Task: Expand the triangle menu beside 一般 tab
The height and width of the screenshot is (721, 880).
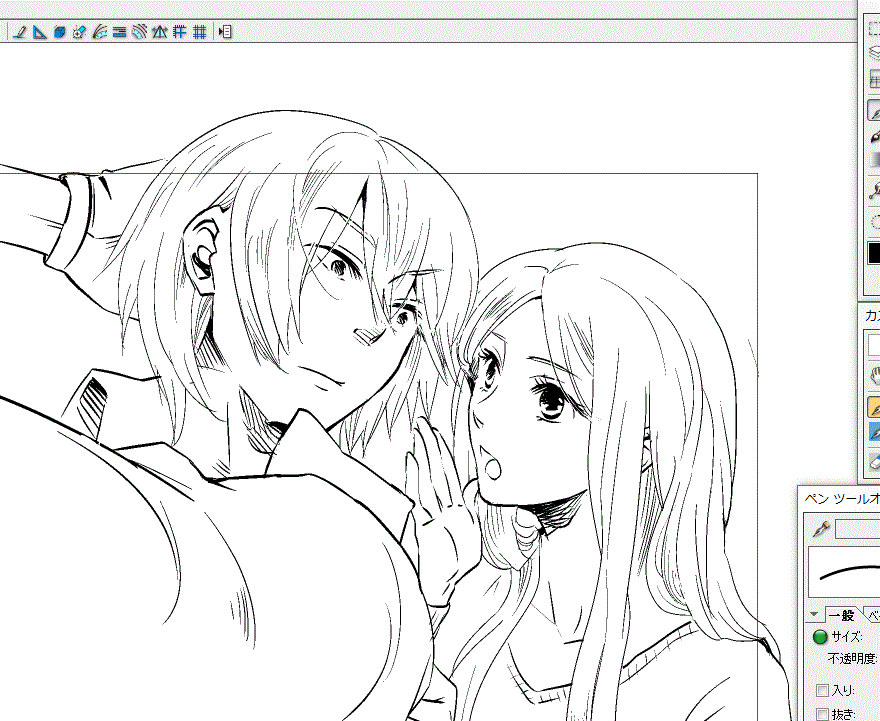Action: [814, 614]
